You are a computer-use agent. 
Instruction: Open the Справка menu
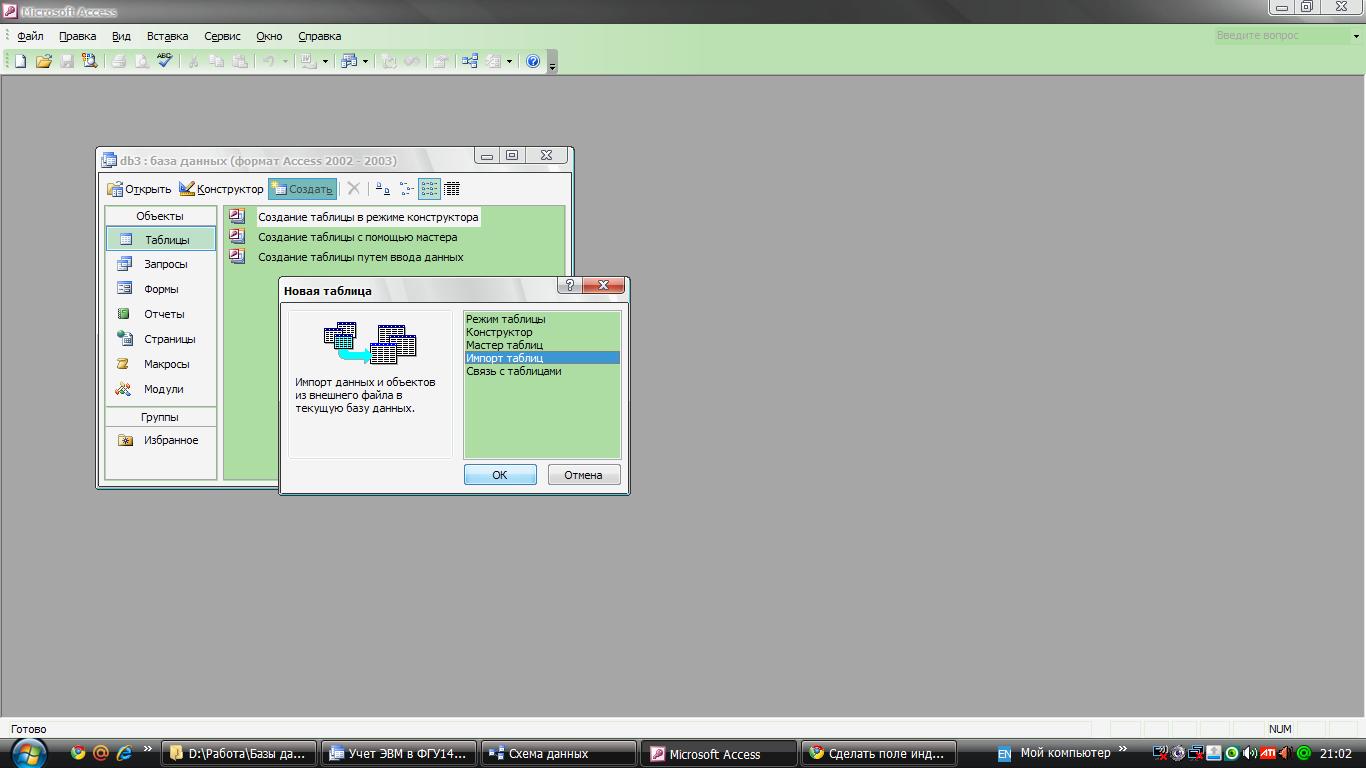319,36
